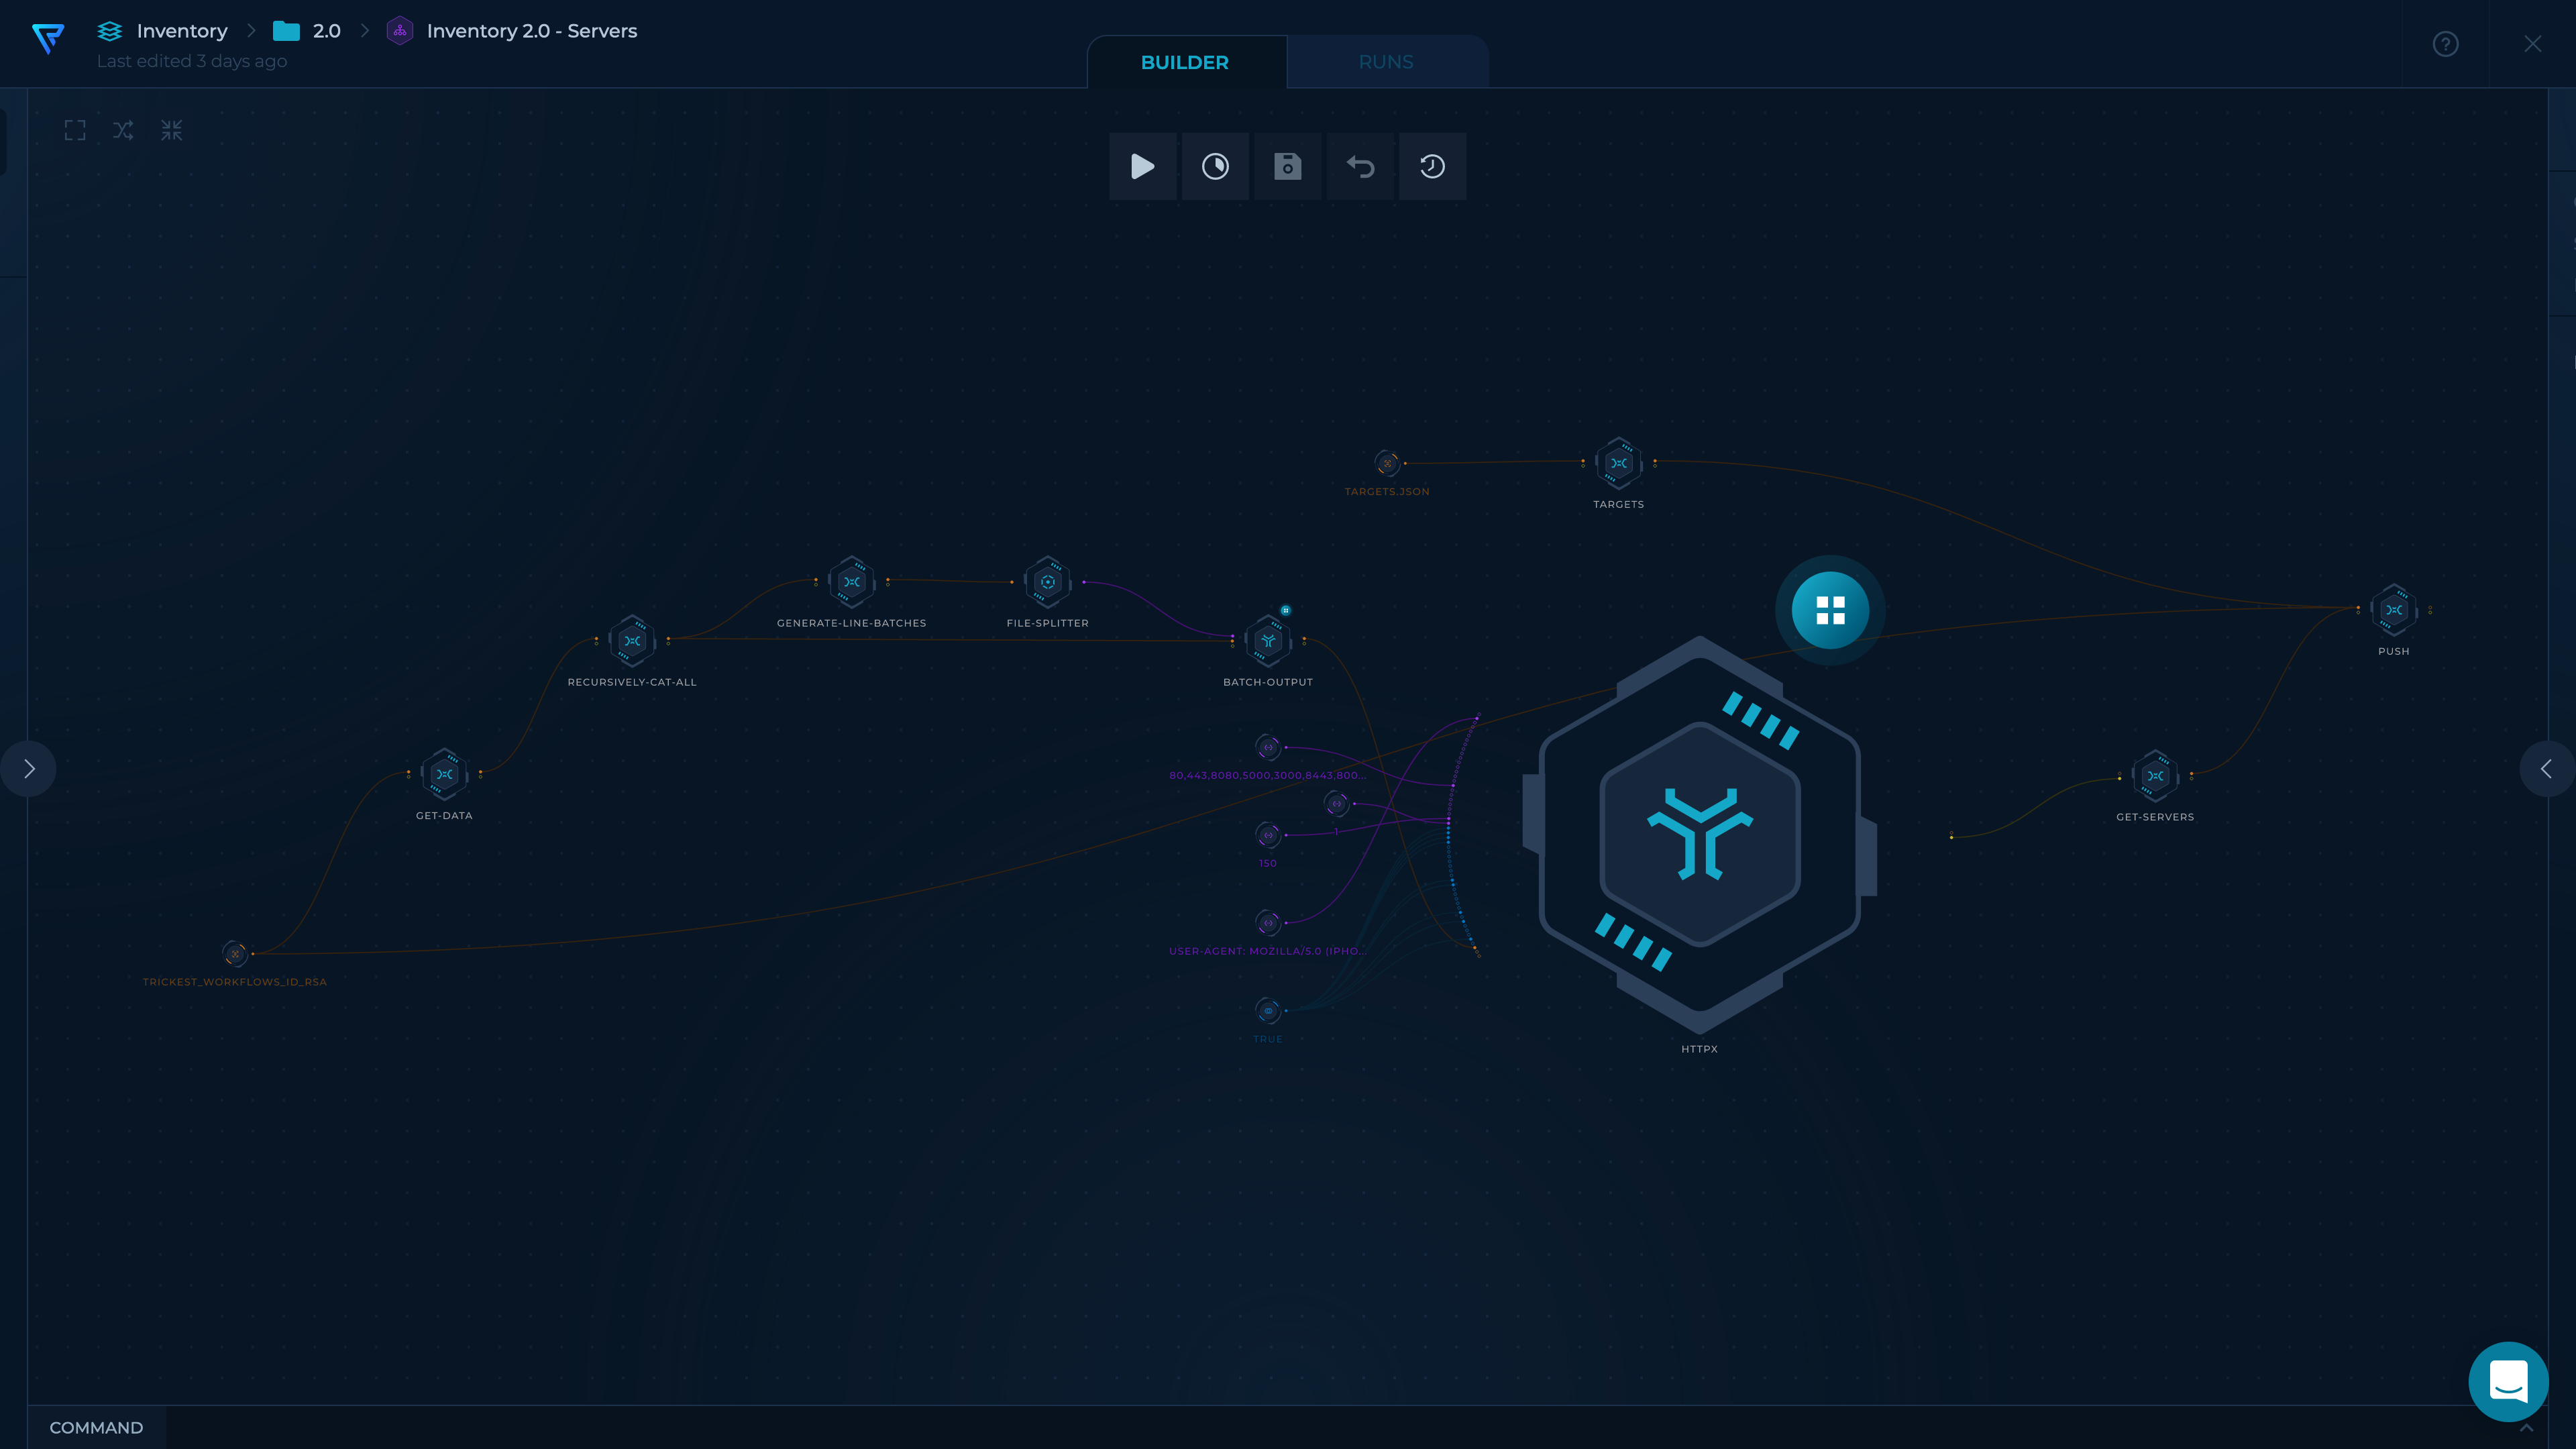The image size is (2576, 1449).
Task: Click the fit-to-screen frame icon
Action: click(x=75, y=130)
